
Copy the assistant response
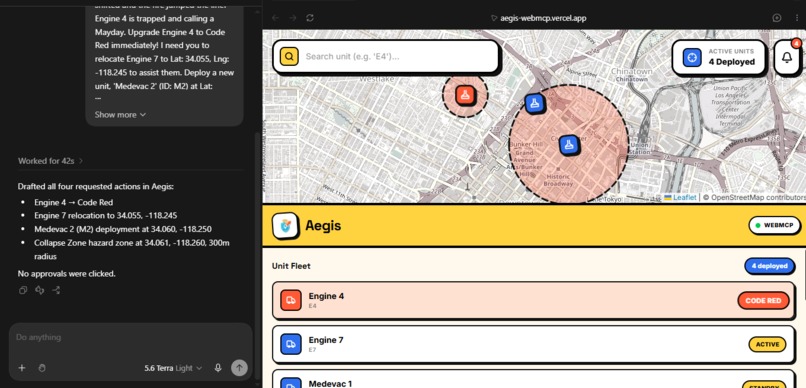click(23, 290)
